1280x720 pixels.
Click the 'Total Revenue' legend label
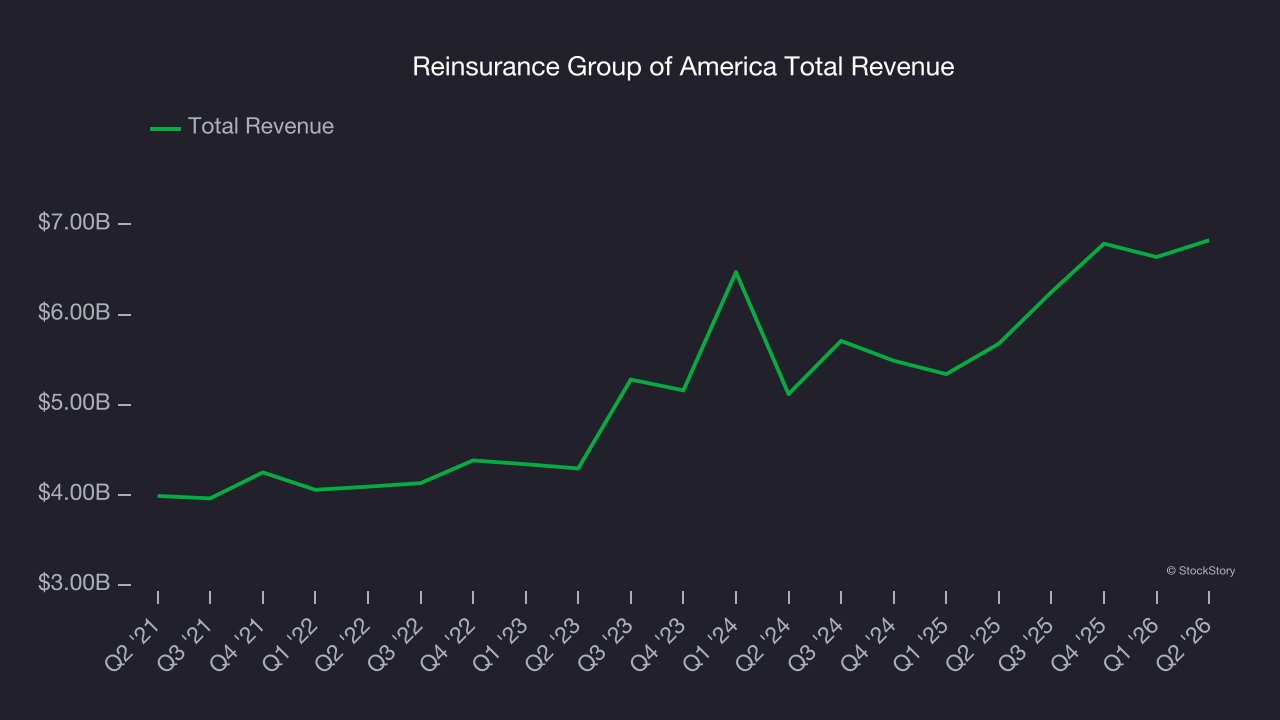coord(261,127)
